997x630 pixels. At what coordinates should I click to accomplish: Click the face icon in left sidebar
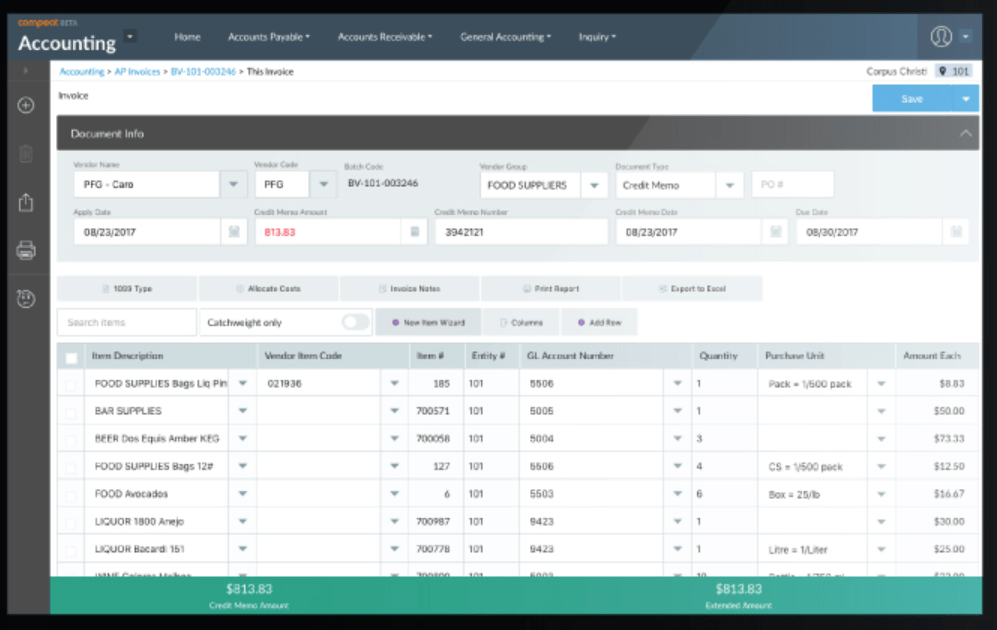pos(26,298)
